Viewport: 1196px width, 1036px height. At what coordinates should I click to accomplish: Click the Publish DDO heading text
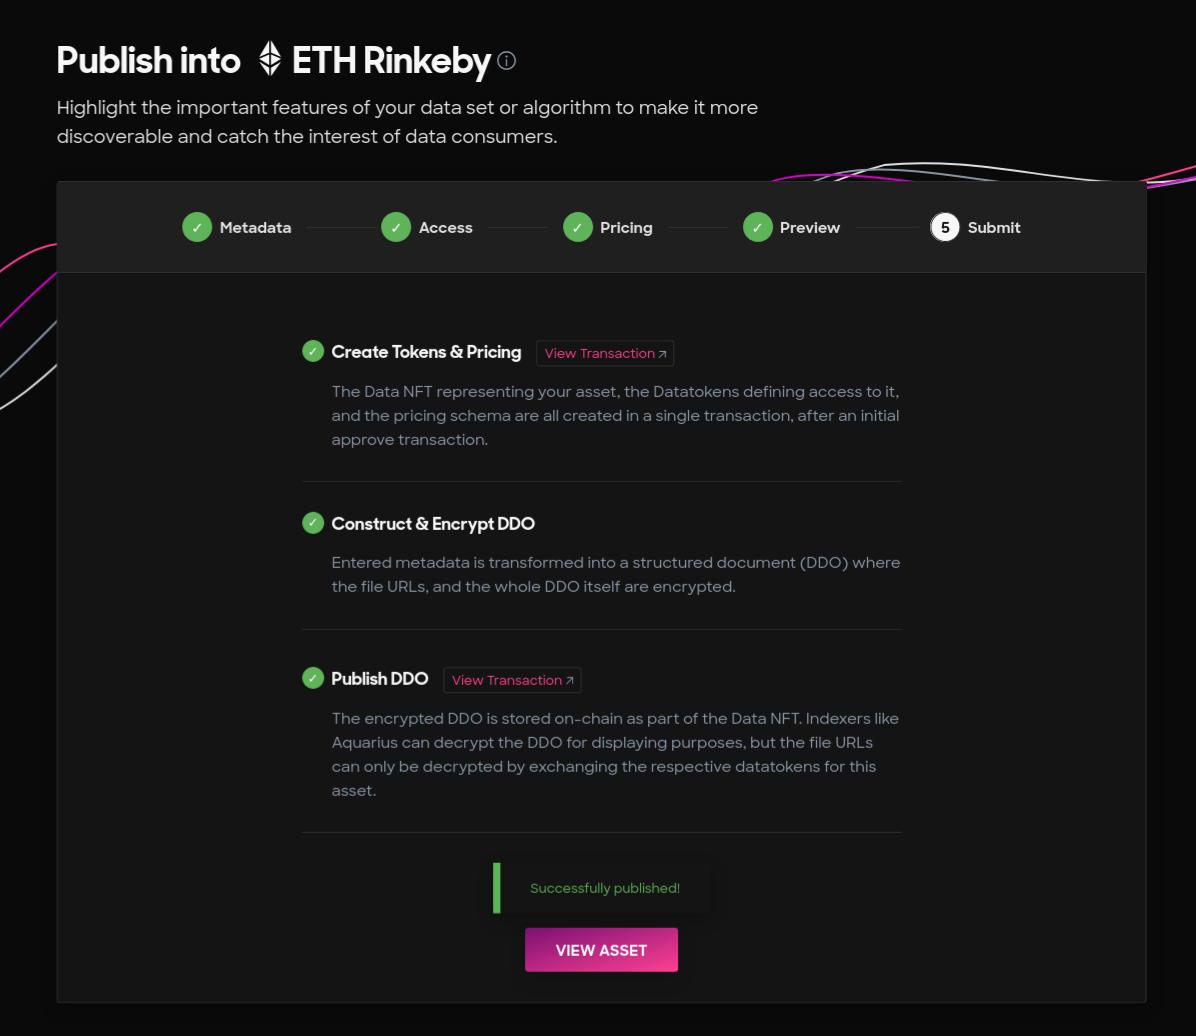[380, 679]
